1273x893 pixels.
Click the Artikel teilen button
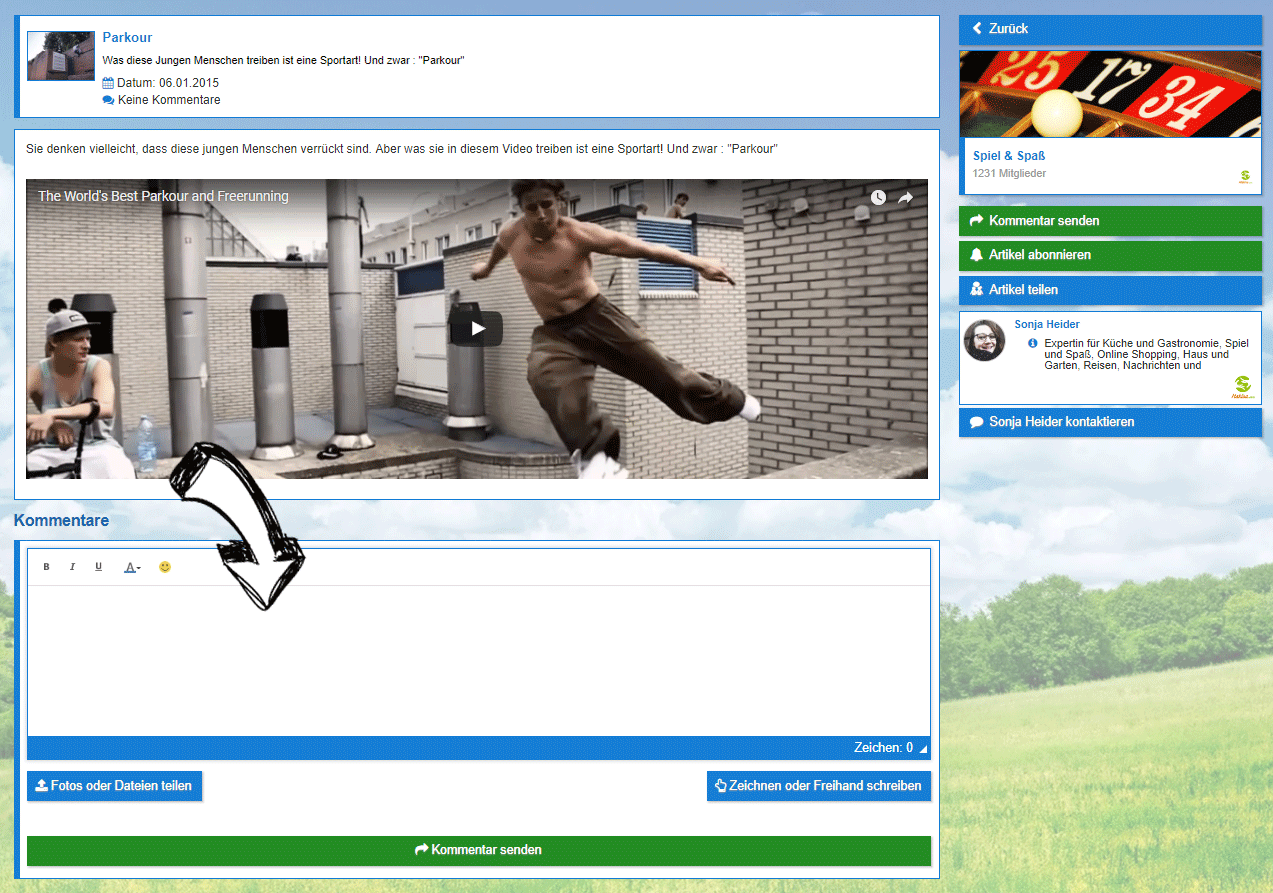point(1110,290)
